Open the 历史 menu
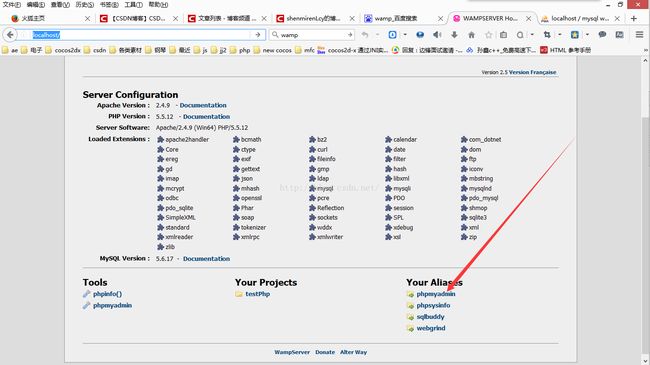Viewport: 650px width, 365px height. (x=85, y=5)
